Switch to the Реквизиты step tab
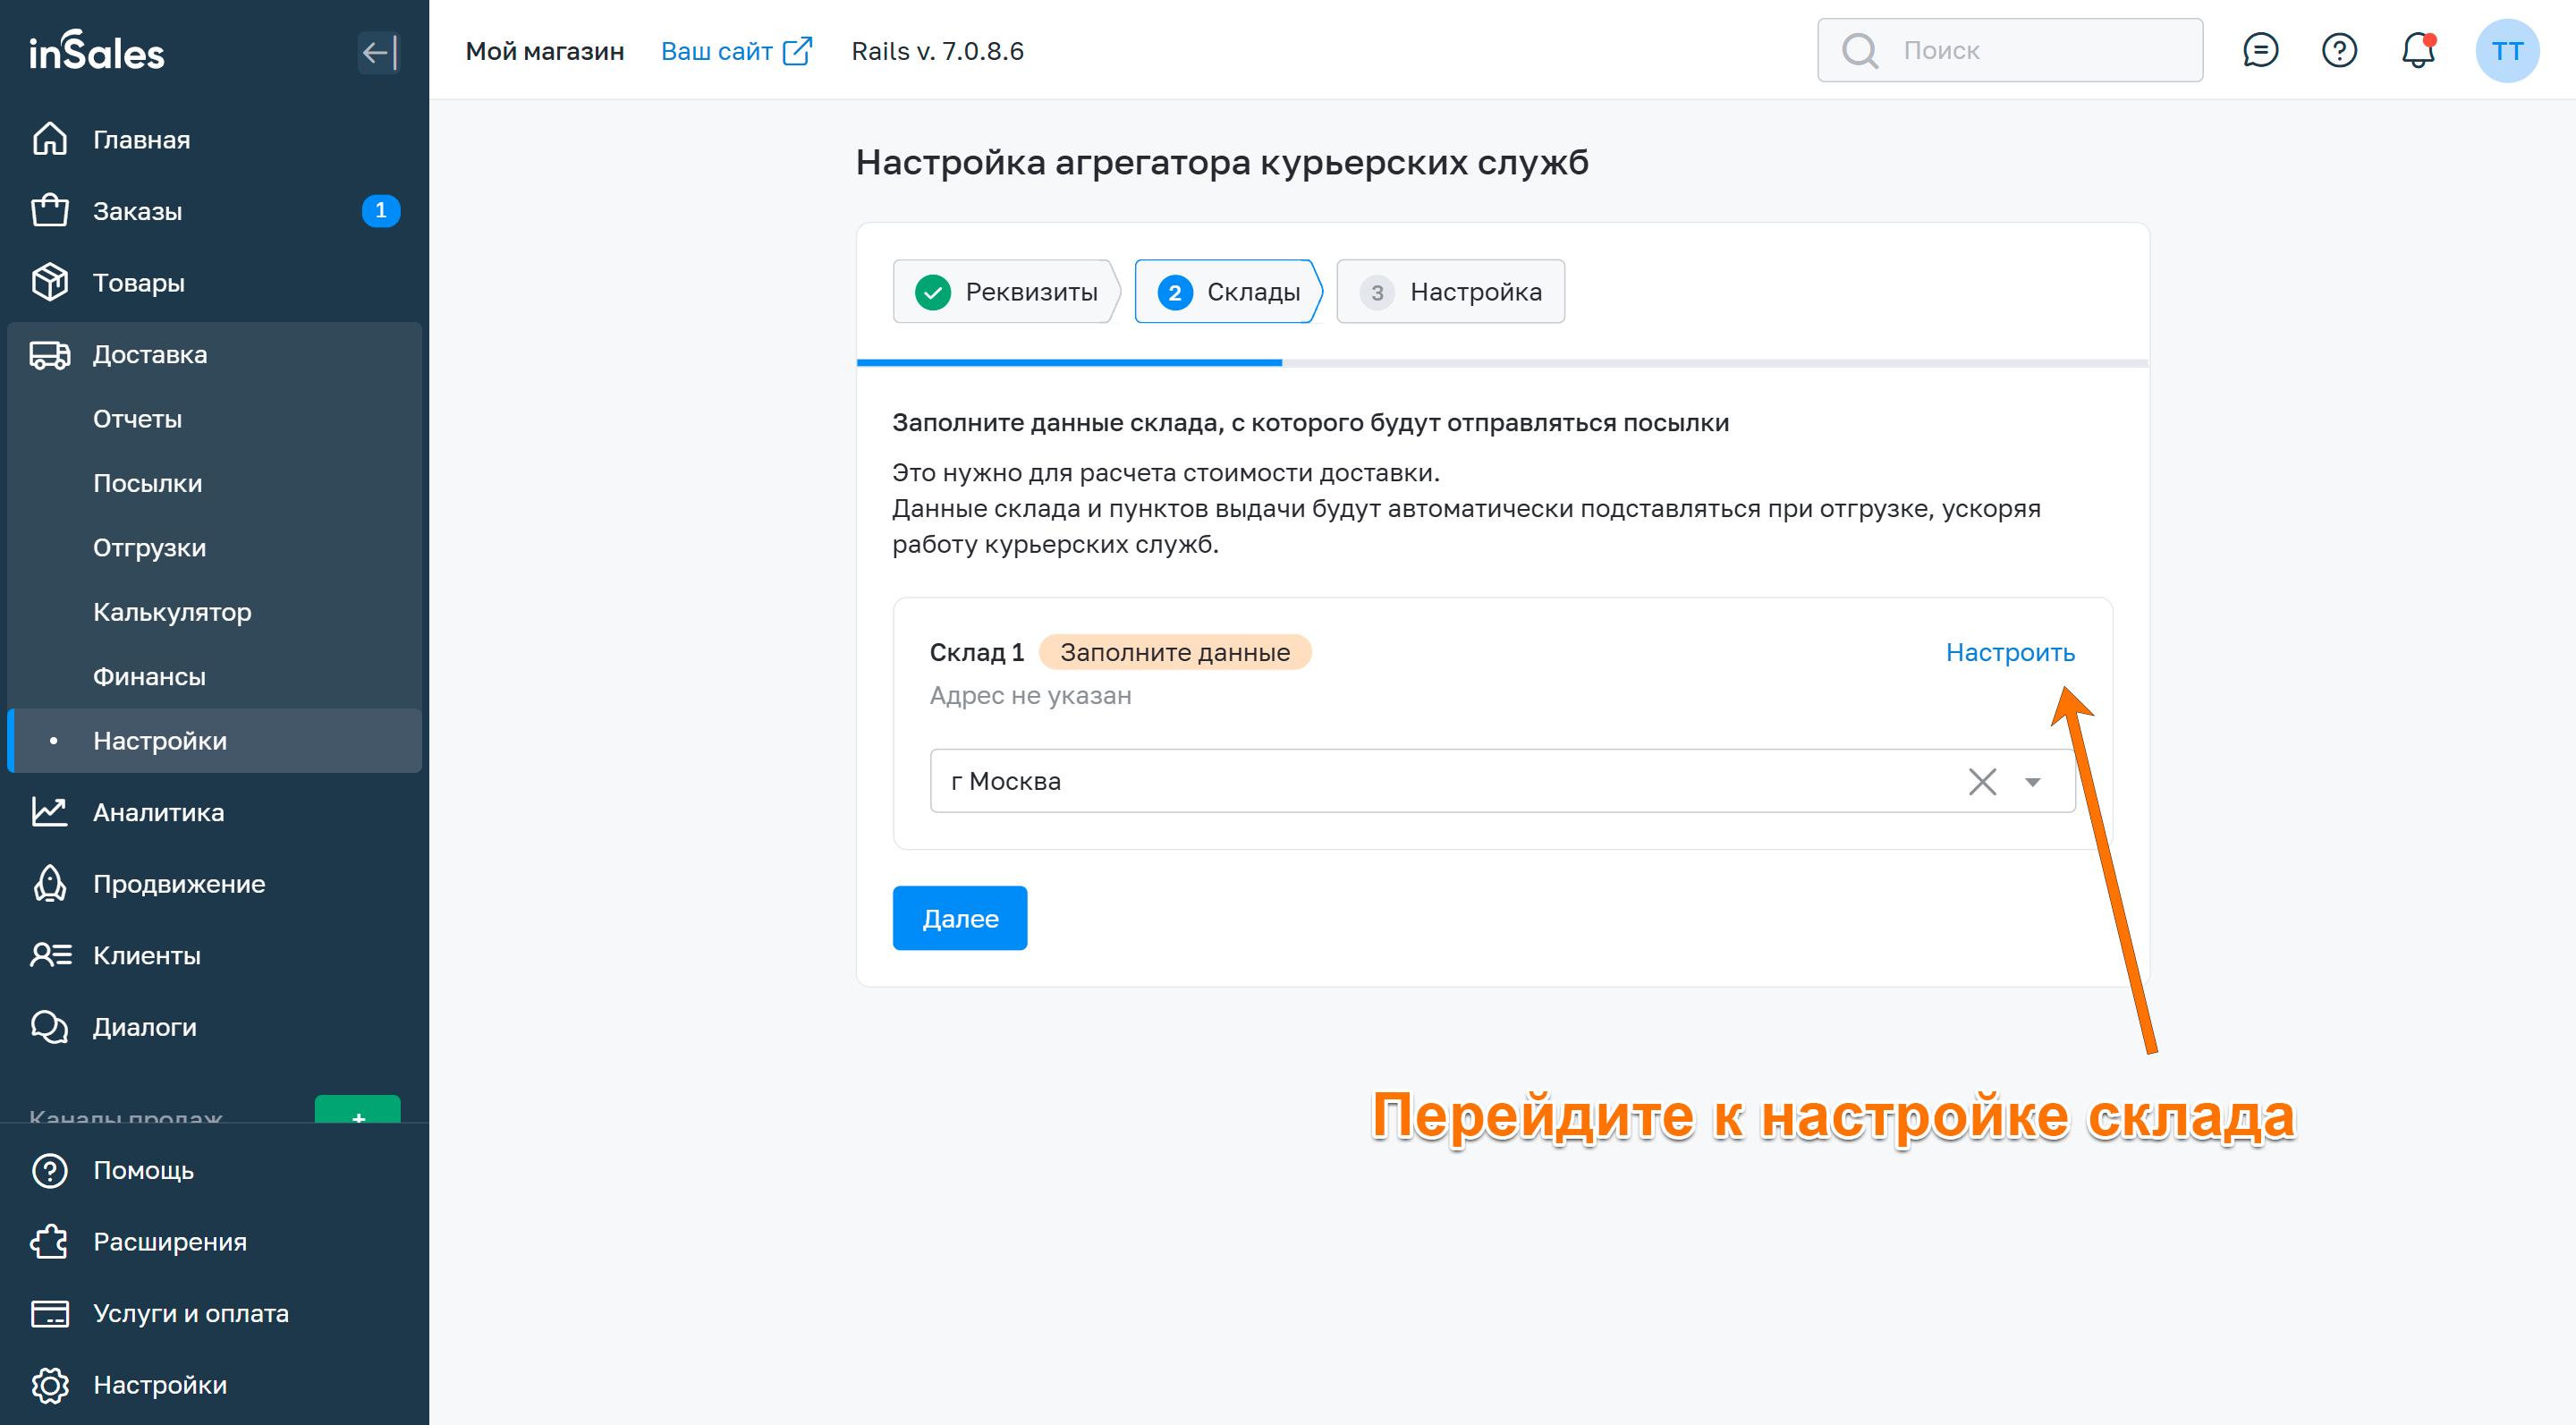2576x1425 pixels. click(x=1006, y=292)
